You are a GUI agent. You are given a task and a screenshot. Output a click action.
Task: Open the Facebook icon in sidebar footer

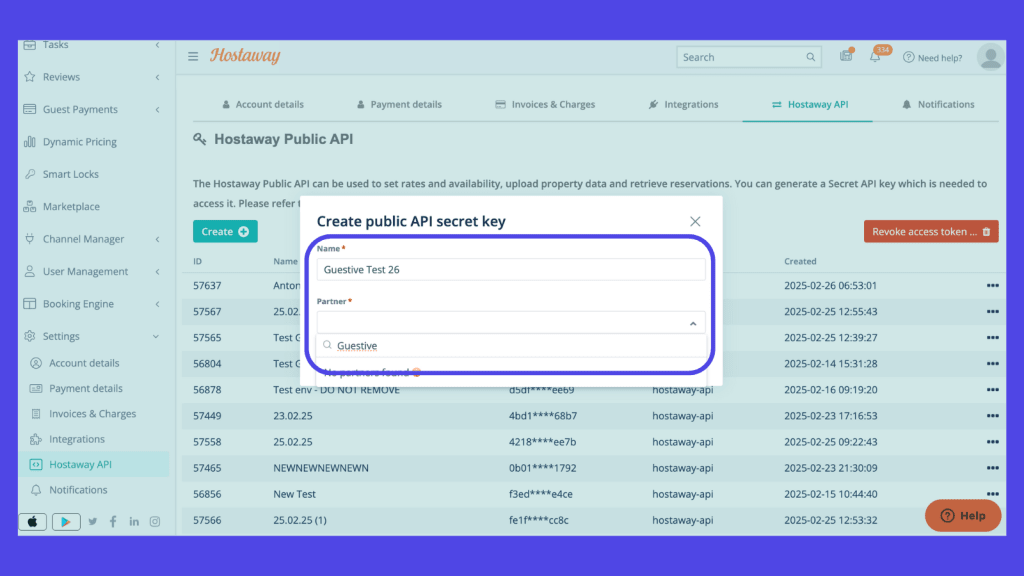(113, 522)
